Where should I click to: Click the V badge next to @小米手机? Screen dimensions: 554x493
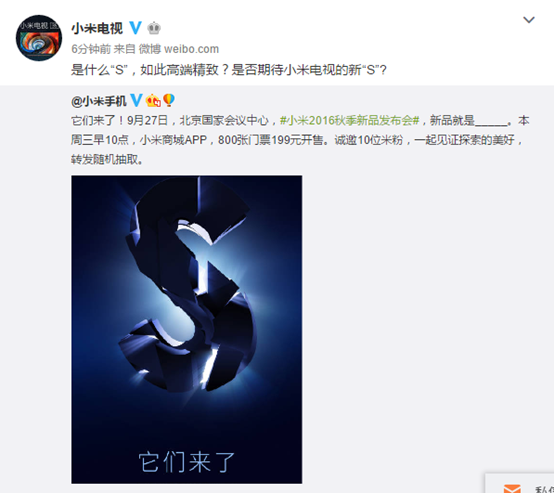coord(136,100)
